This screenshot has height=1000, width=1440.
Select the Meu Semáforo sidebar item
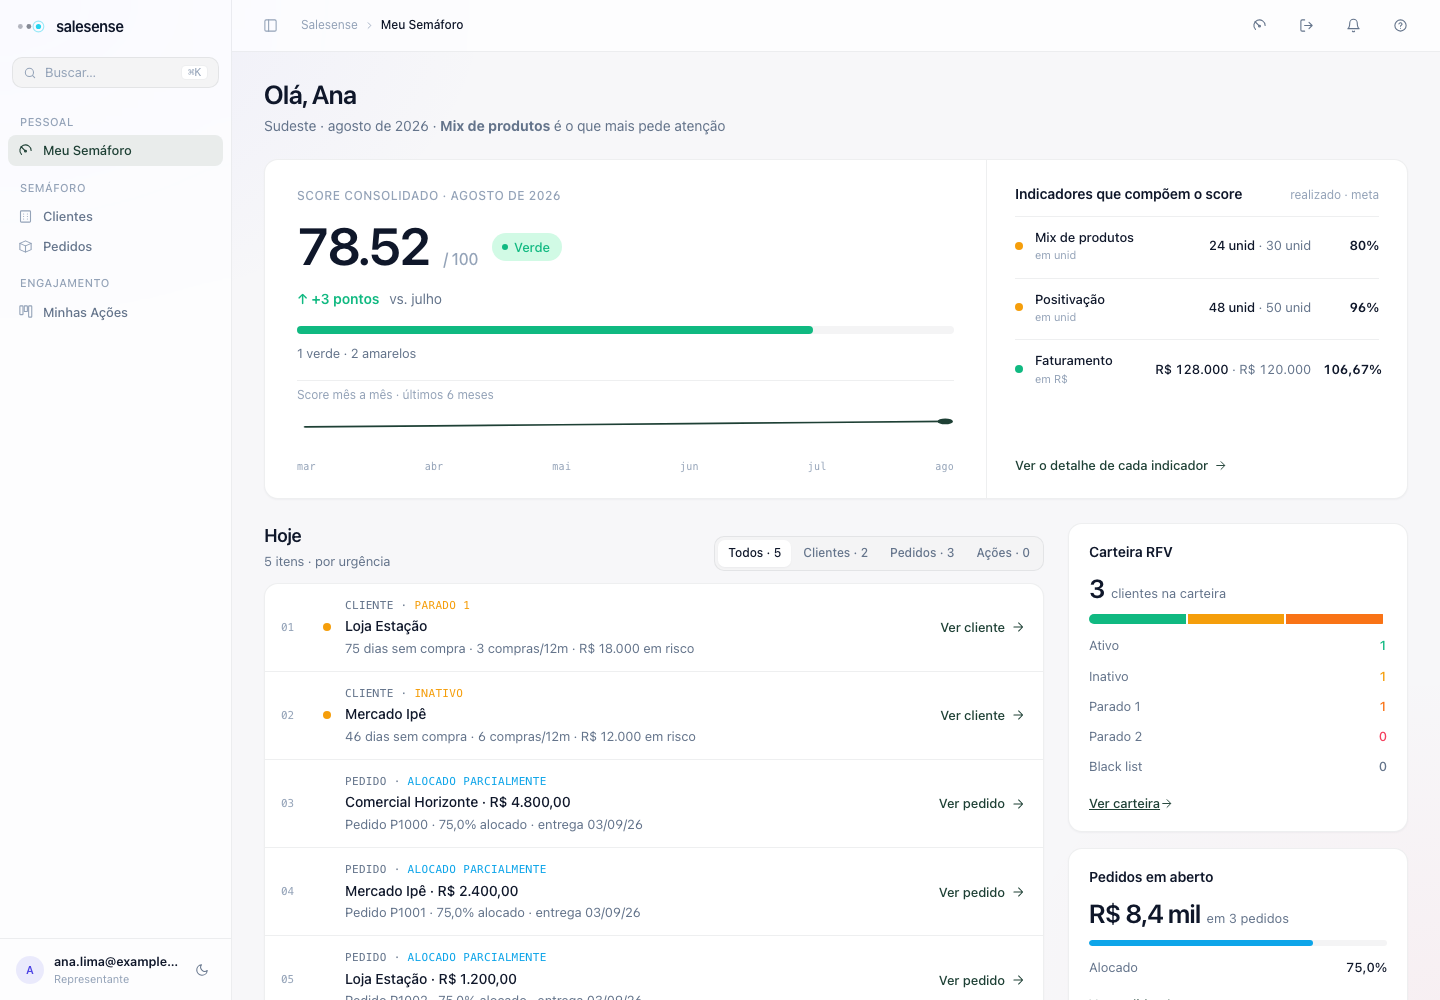[115, 150]
